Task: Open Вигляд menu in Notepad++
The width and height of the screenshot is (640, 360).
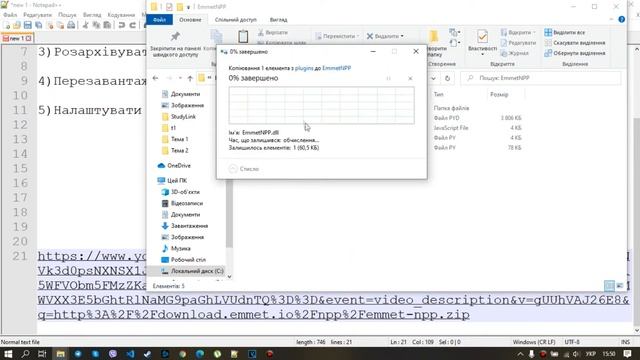Action: pos(92,15)
